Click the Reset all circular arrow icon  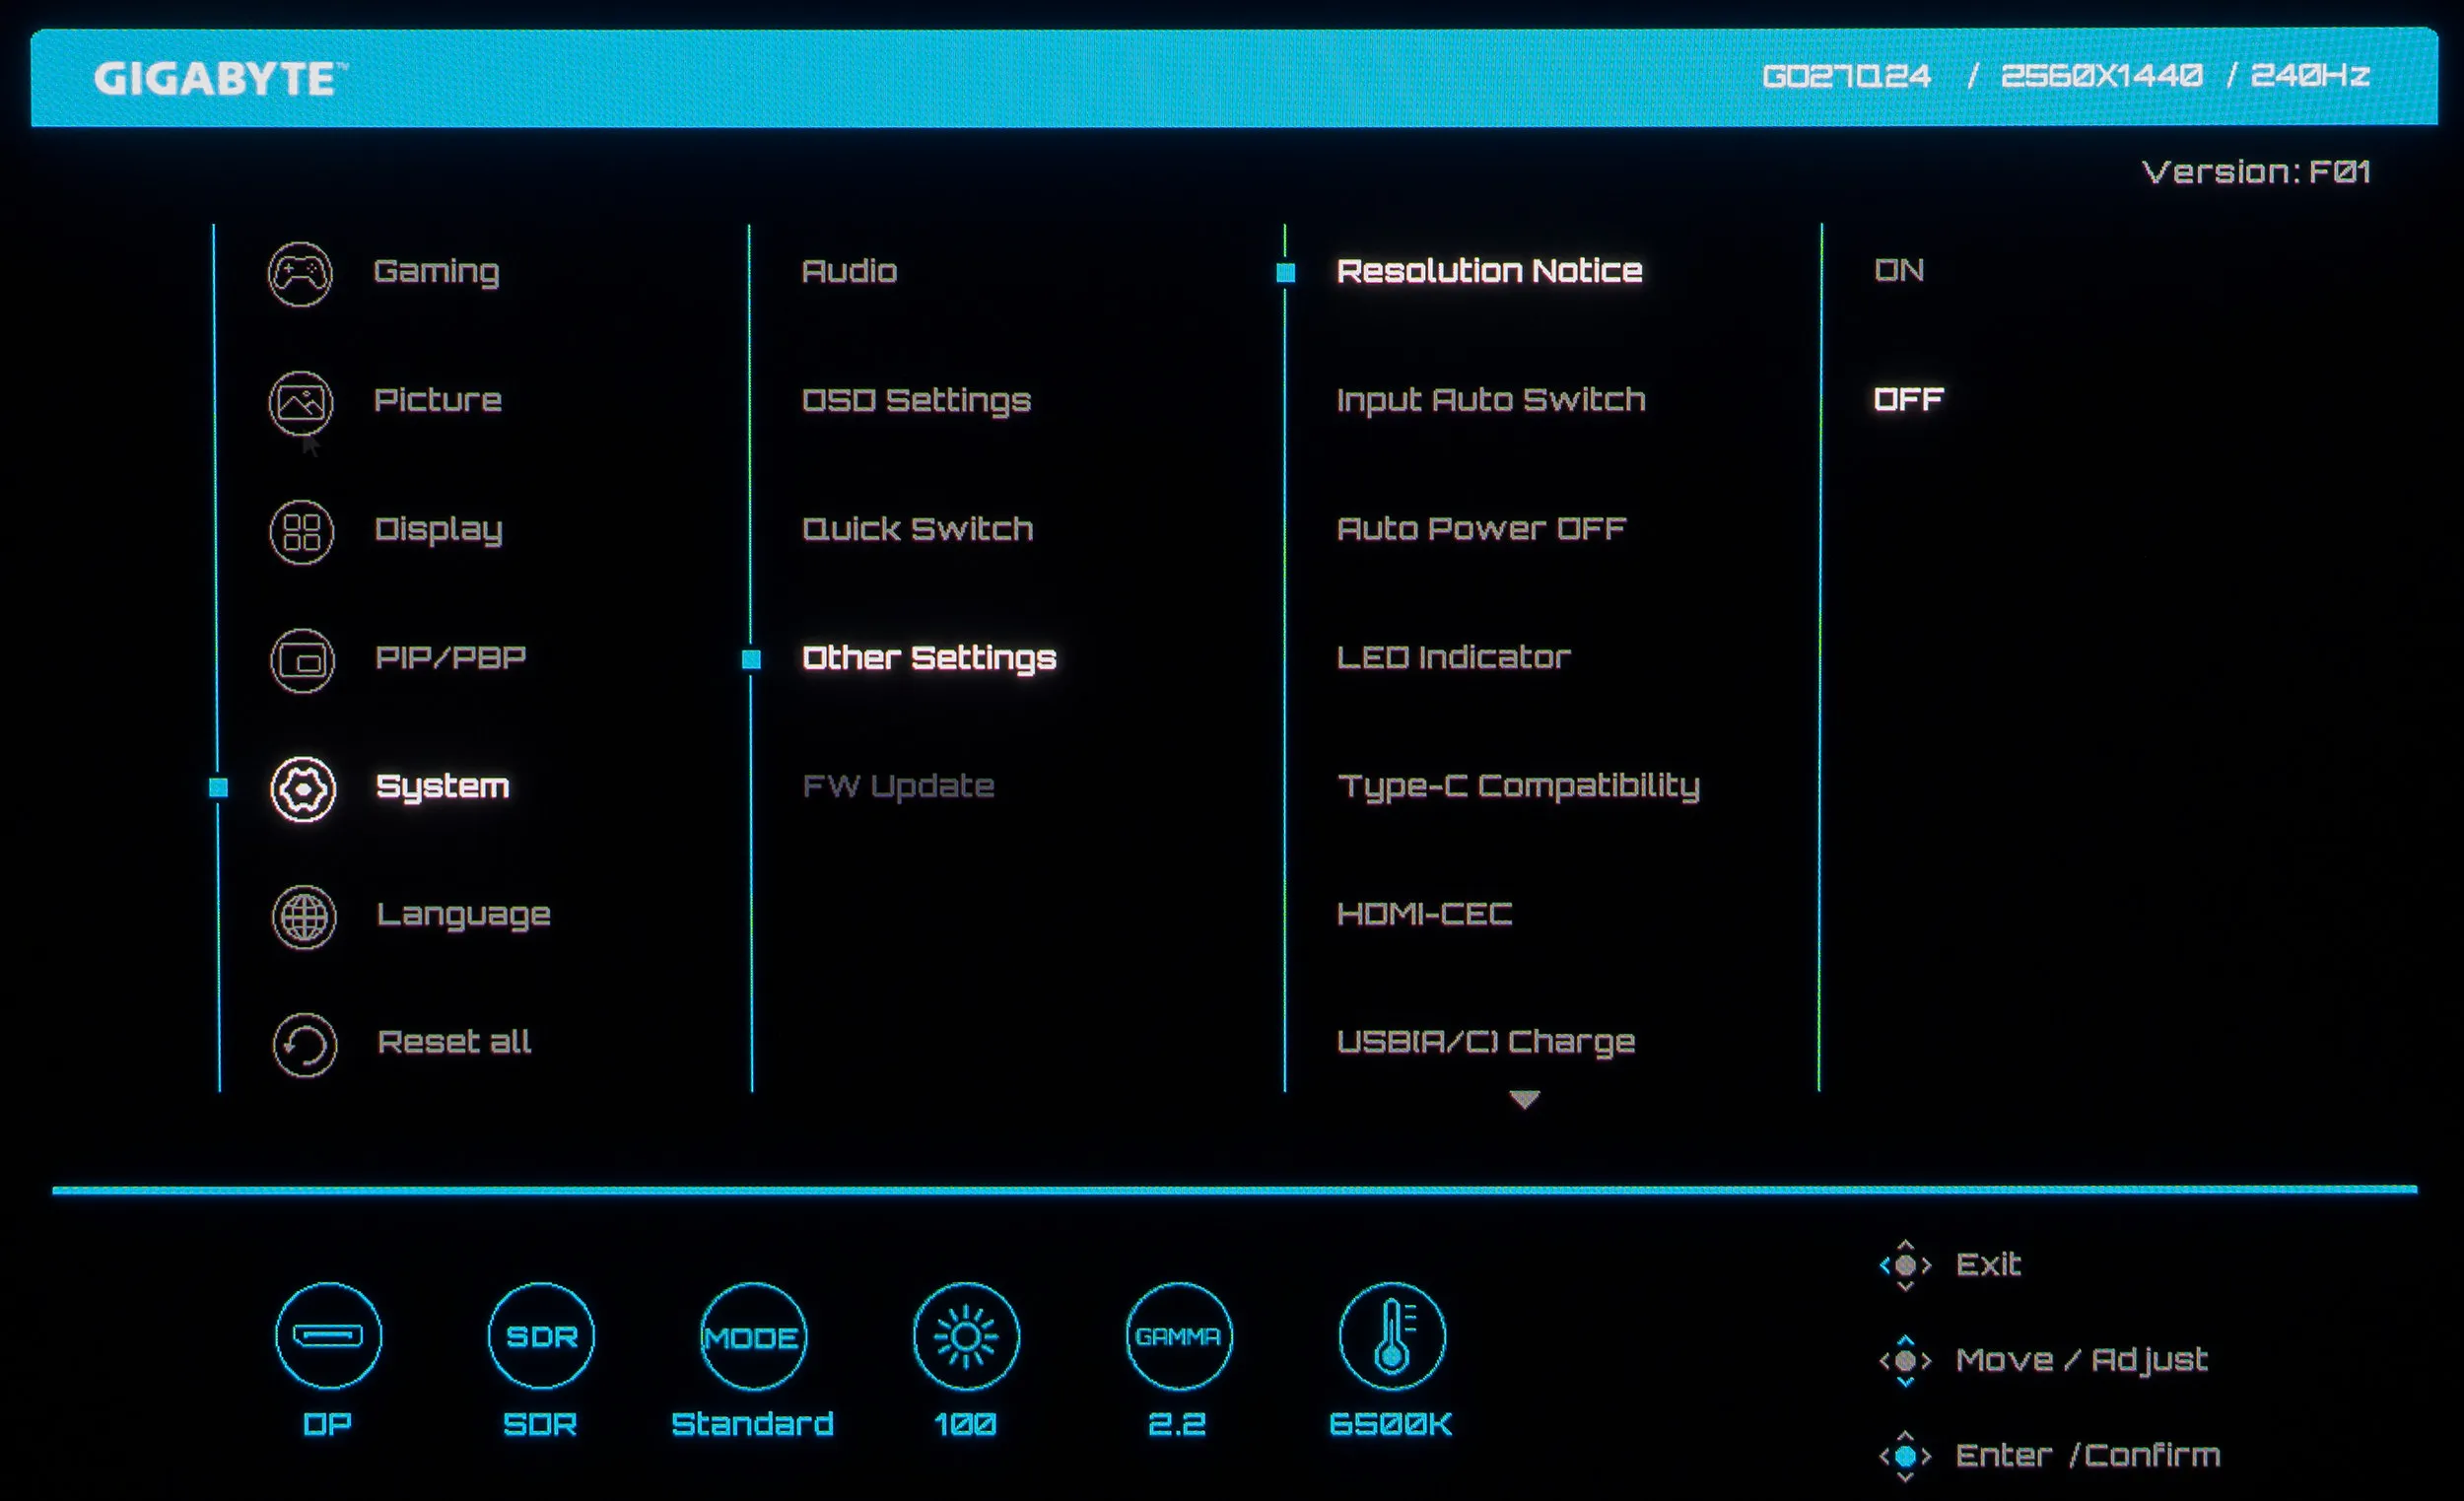(x=304, y=1045)
